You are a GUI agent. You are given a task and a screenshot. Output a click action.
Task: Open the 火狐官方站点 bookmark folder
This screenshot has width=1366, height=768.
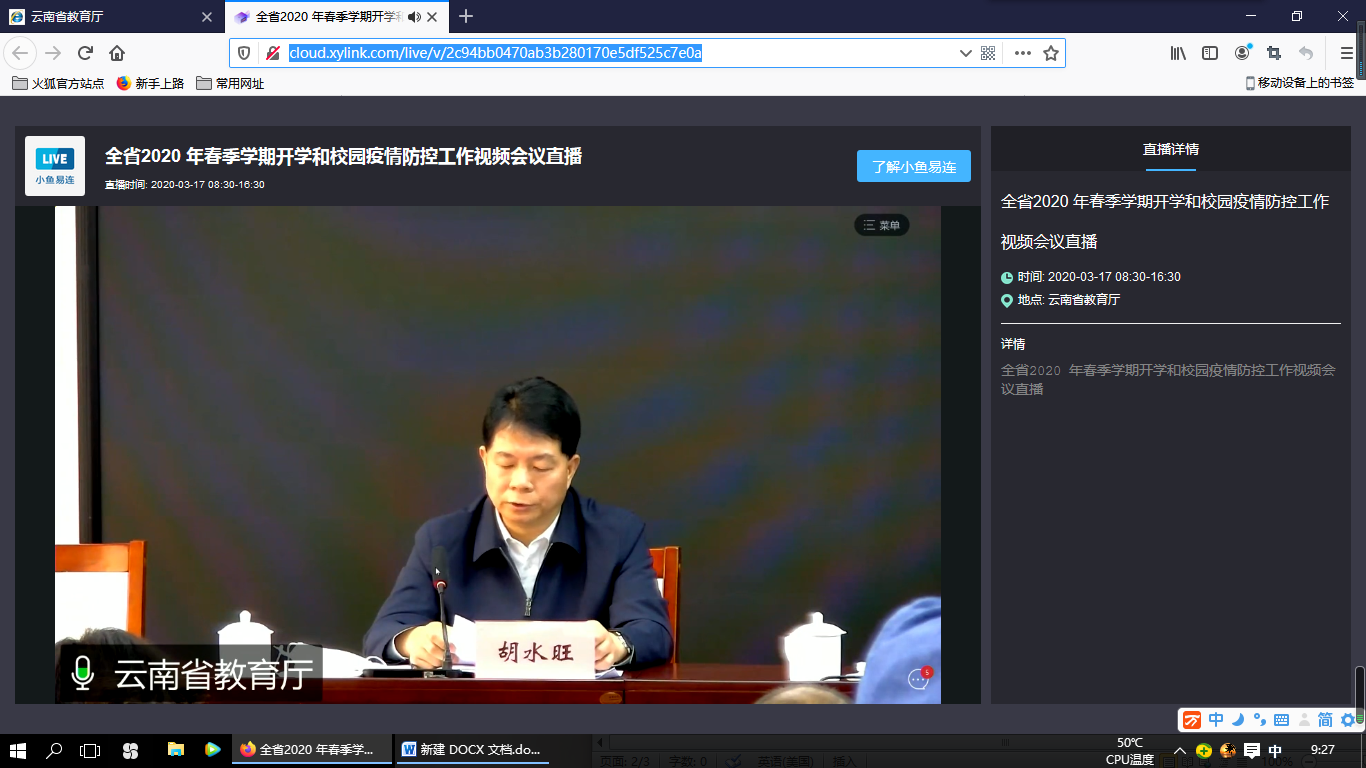coord(58,84)
